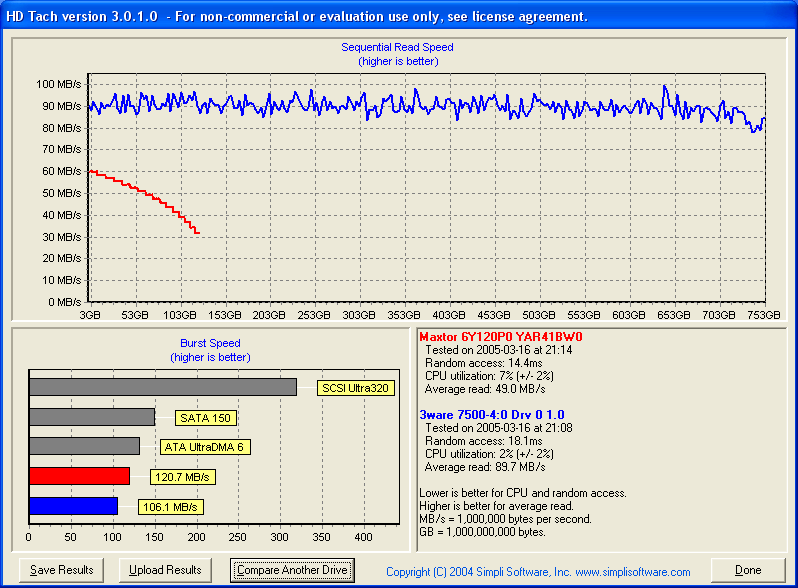Open Compare Another Drive

point(292,570)
